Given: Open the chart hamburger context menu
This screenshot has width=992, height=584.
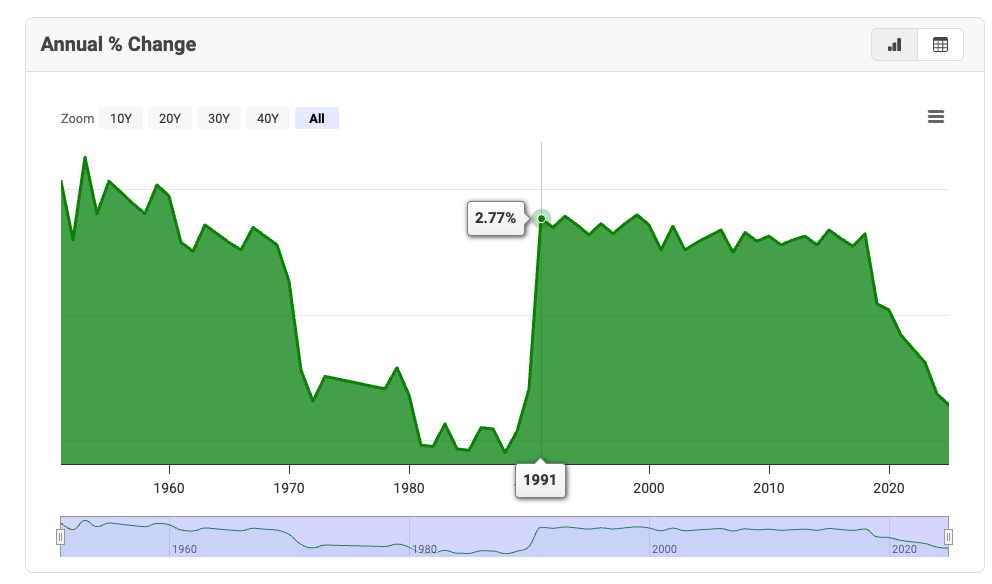Looking at the screenshot, I should (936, 117).
